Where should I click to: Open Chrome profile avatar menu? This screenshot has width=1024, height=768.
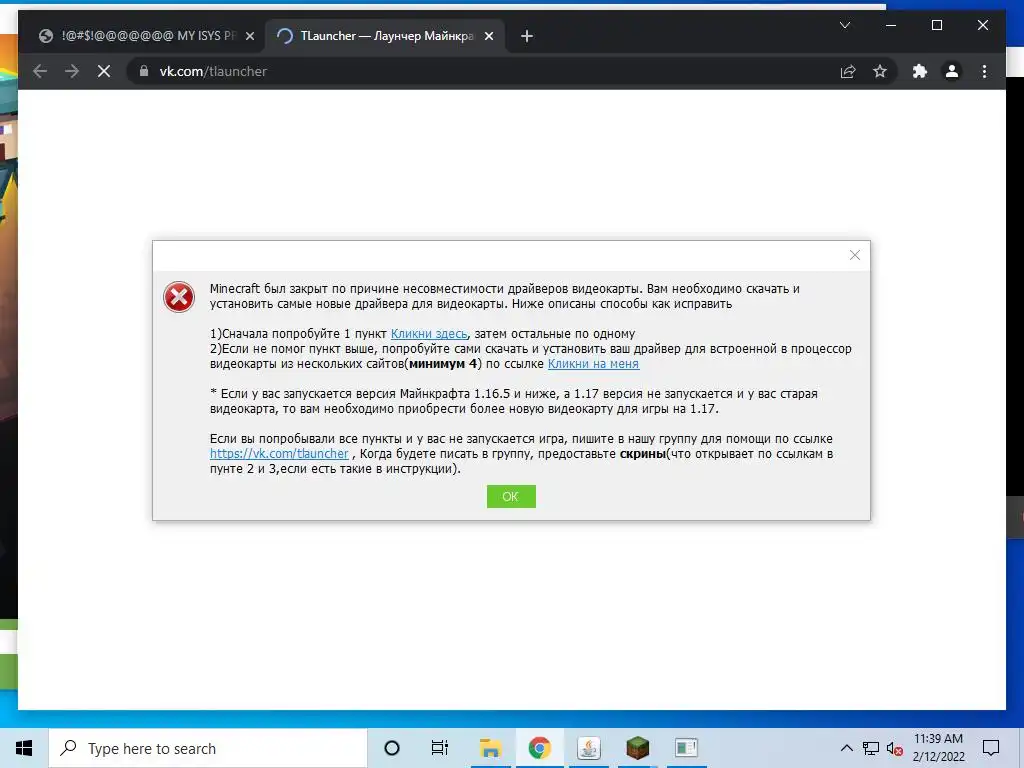(952, 71)
